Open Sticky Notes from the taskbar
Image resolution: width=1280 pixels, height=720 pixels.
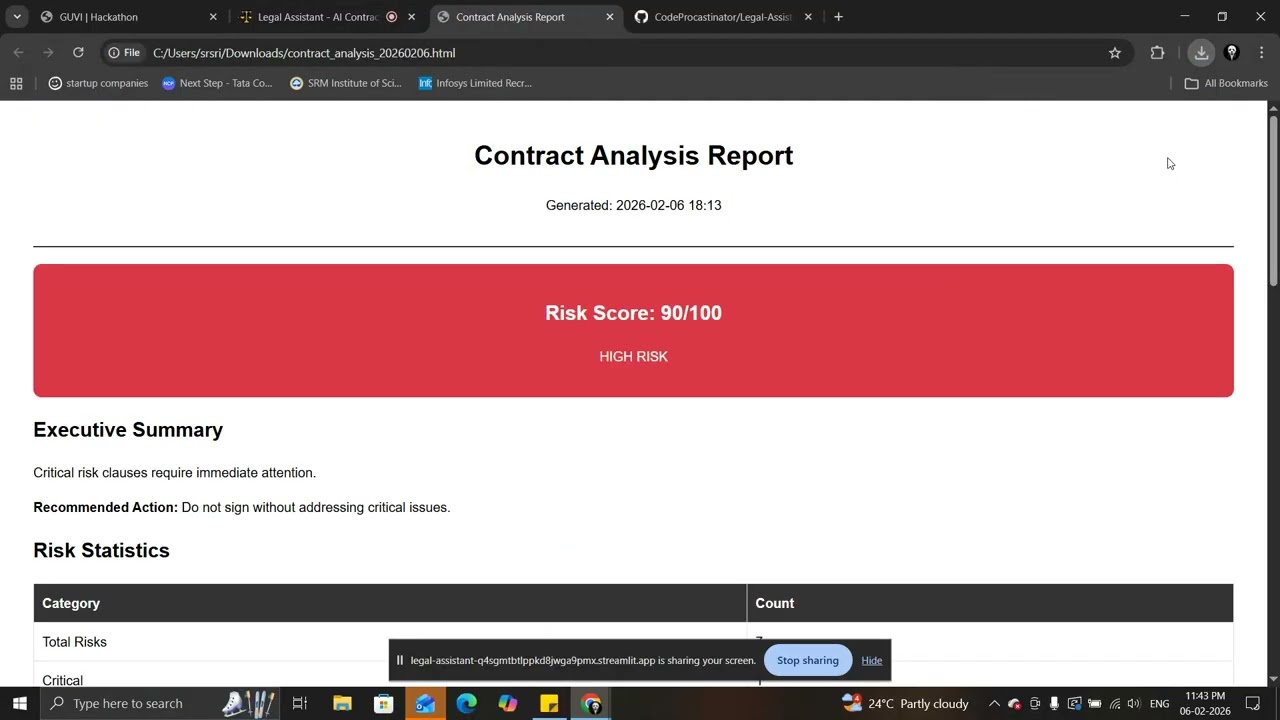pyautogui.click(x=549, y=703)
